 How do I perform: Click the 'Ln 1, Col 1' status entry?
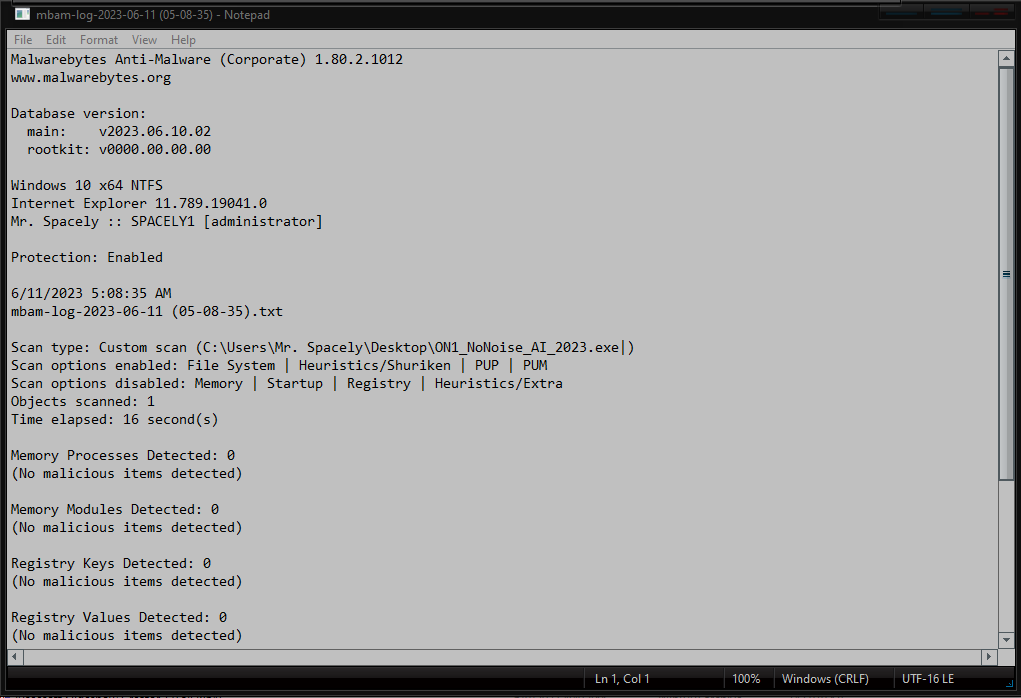click(622, 678)
